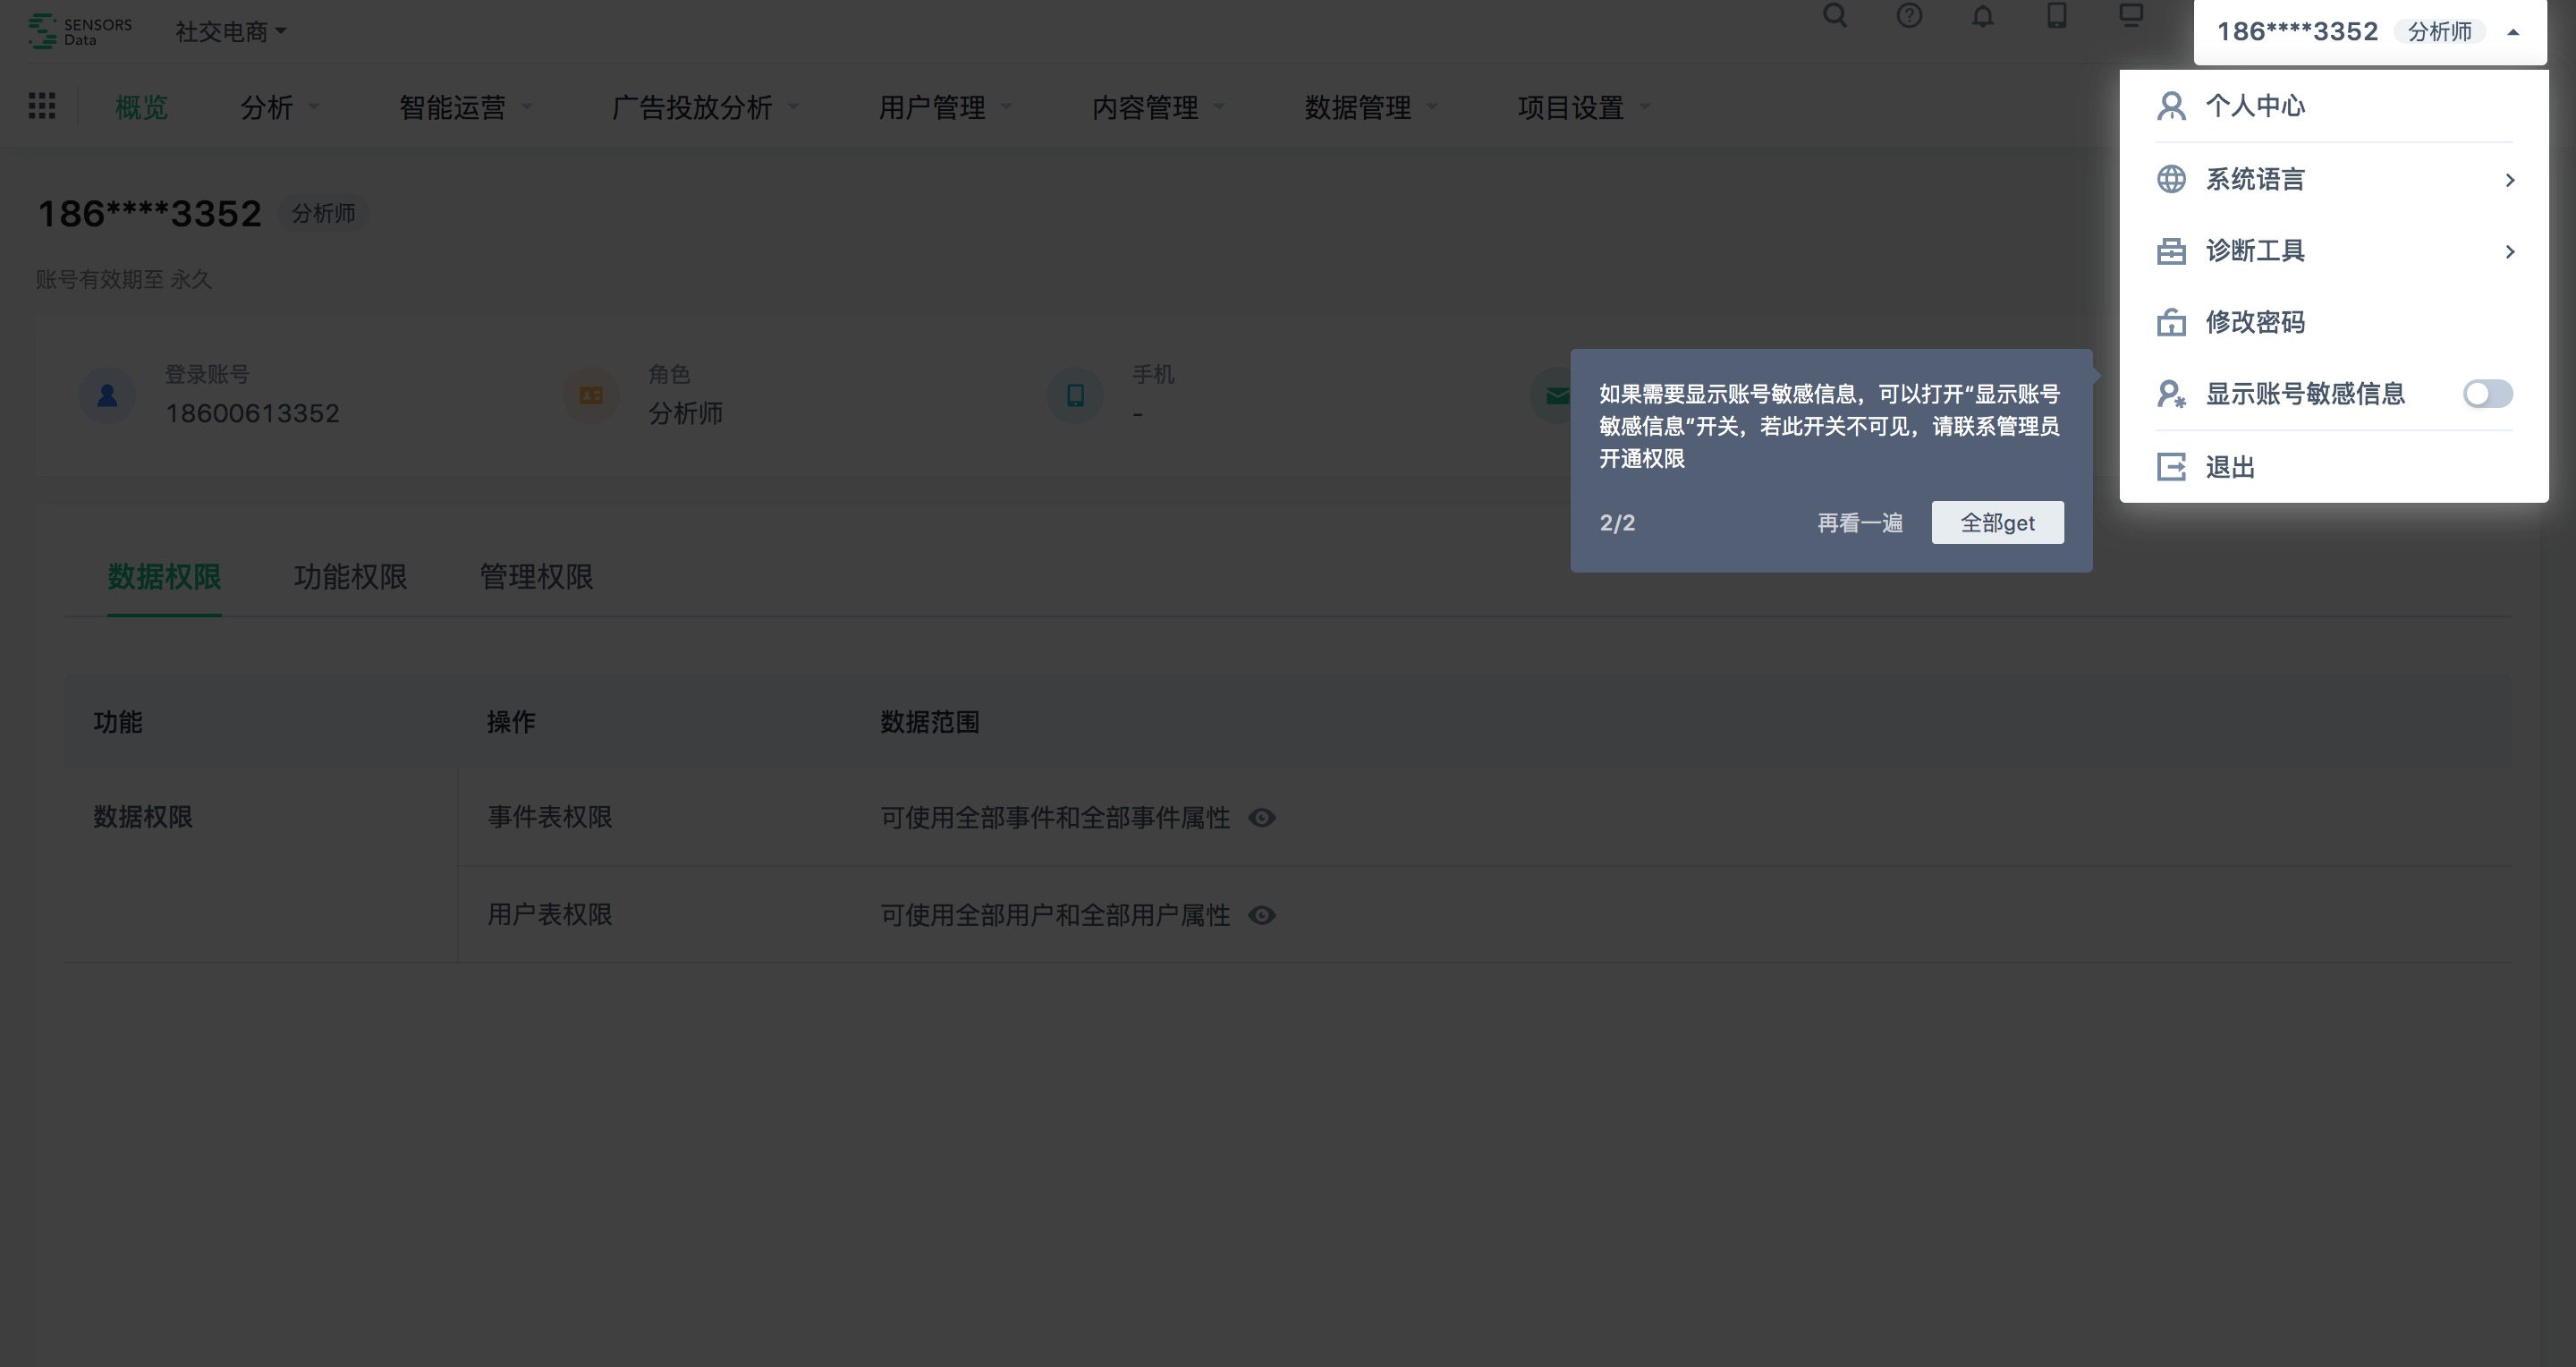
Task: Click the 事件表权限 row cell
Action: pos(549,817)
